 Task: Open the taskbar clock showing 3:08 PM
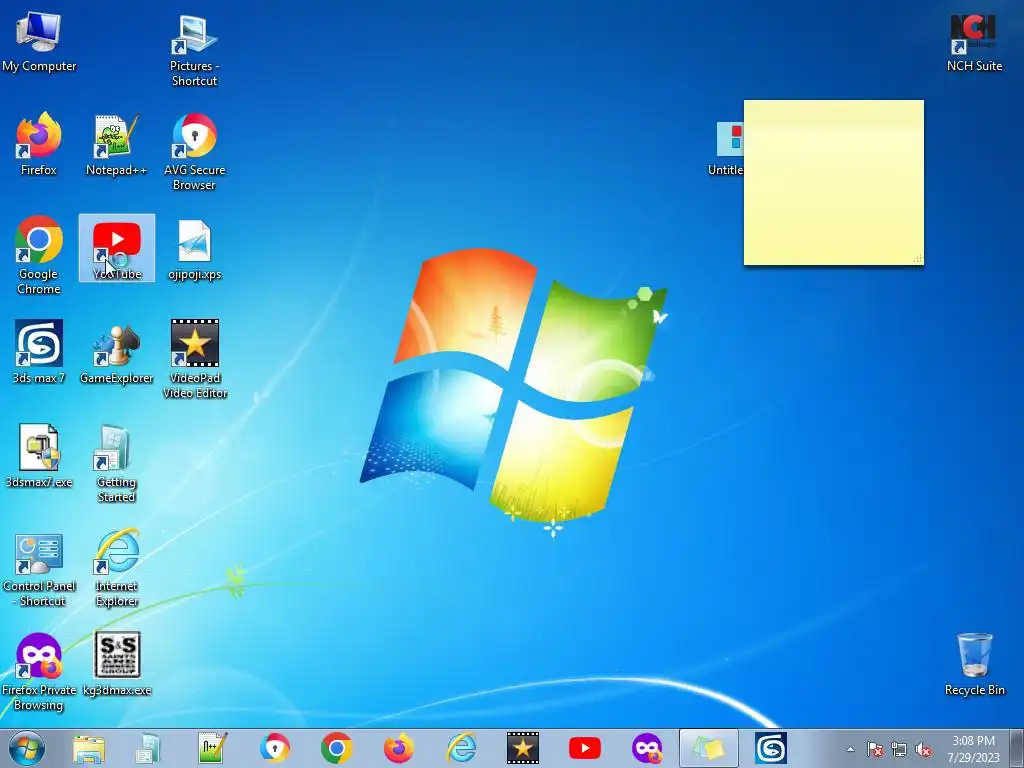point(973,748)
